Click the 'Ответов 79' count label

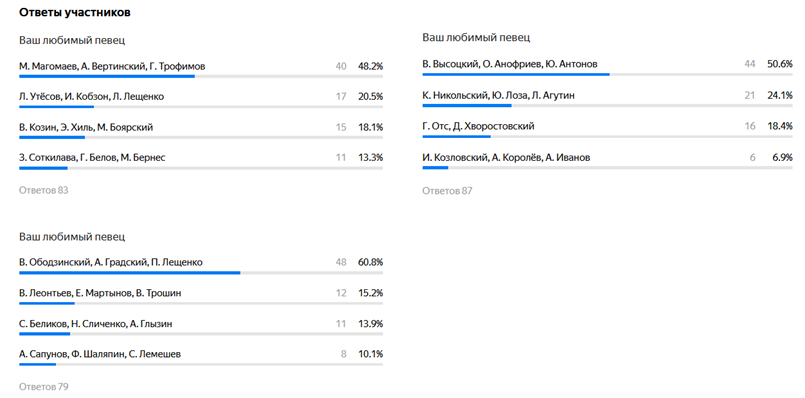click(x=44, y=387)
